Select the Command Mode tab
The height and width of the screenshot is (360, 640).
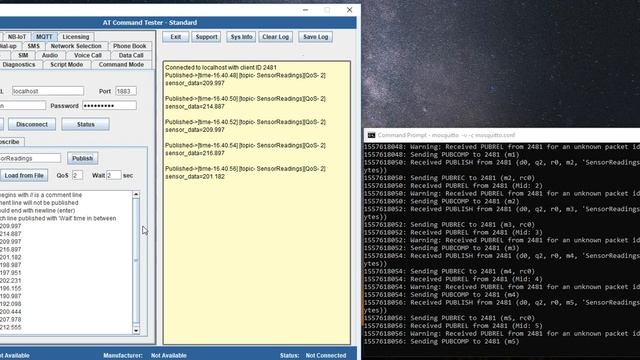click(121, 64)
